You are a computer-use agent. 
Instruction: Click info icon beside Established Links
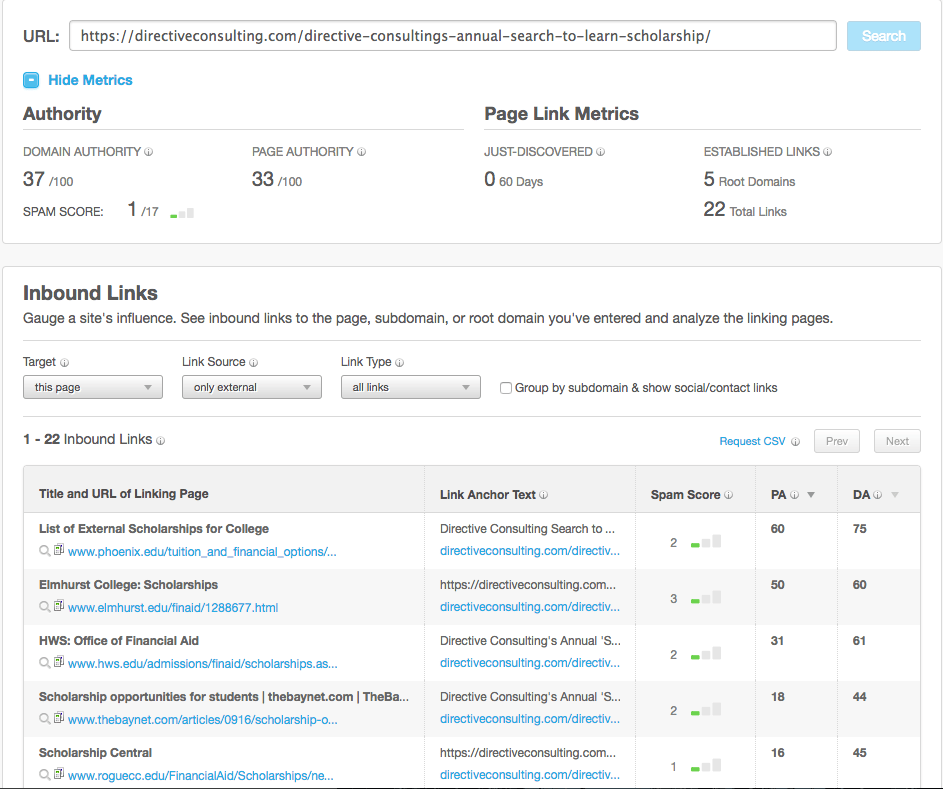tap(828, 152)
